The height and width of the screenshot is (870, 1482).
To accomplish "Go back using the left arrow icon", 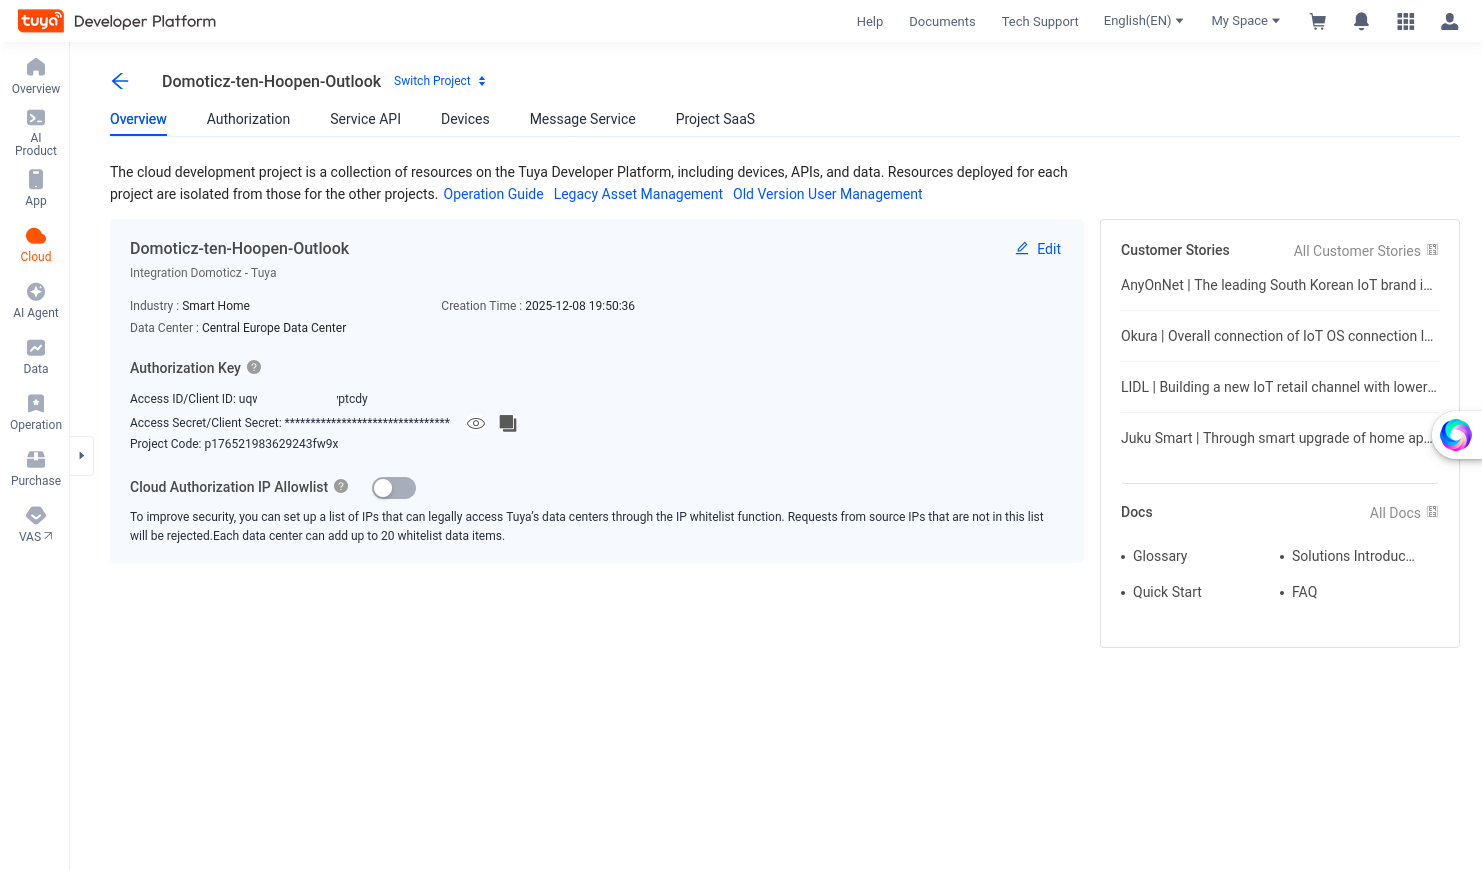I will (120, 81).
